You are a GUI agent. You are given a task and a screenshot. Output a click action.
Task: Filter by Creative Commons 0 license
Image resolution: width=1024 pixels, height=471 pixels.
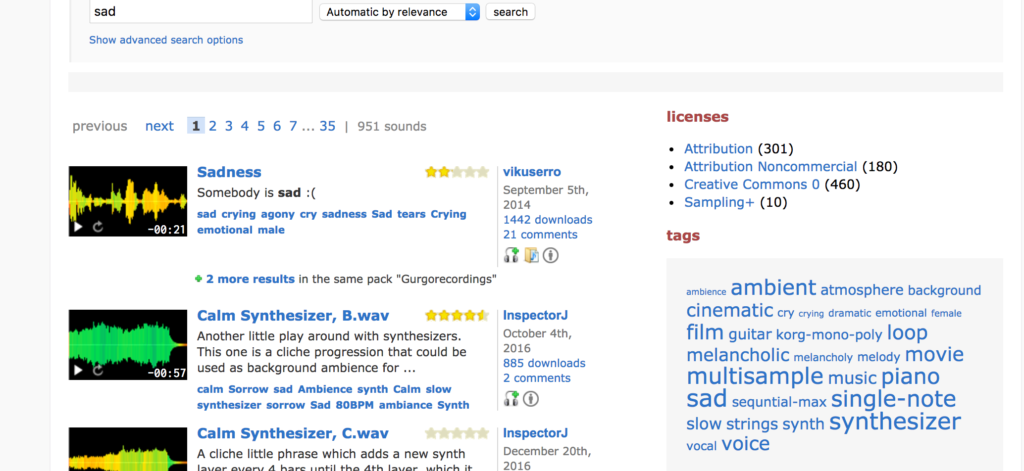[752, 184]
